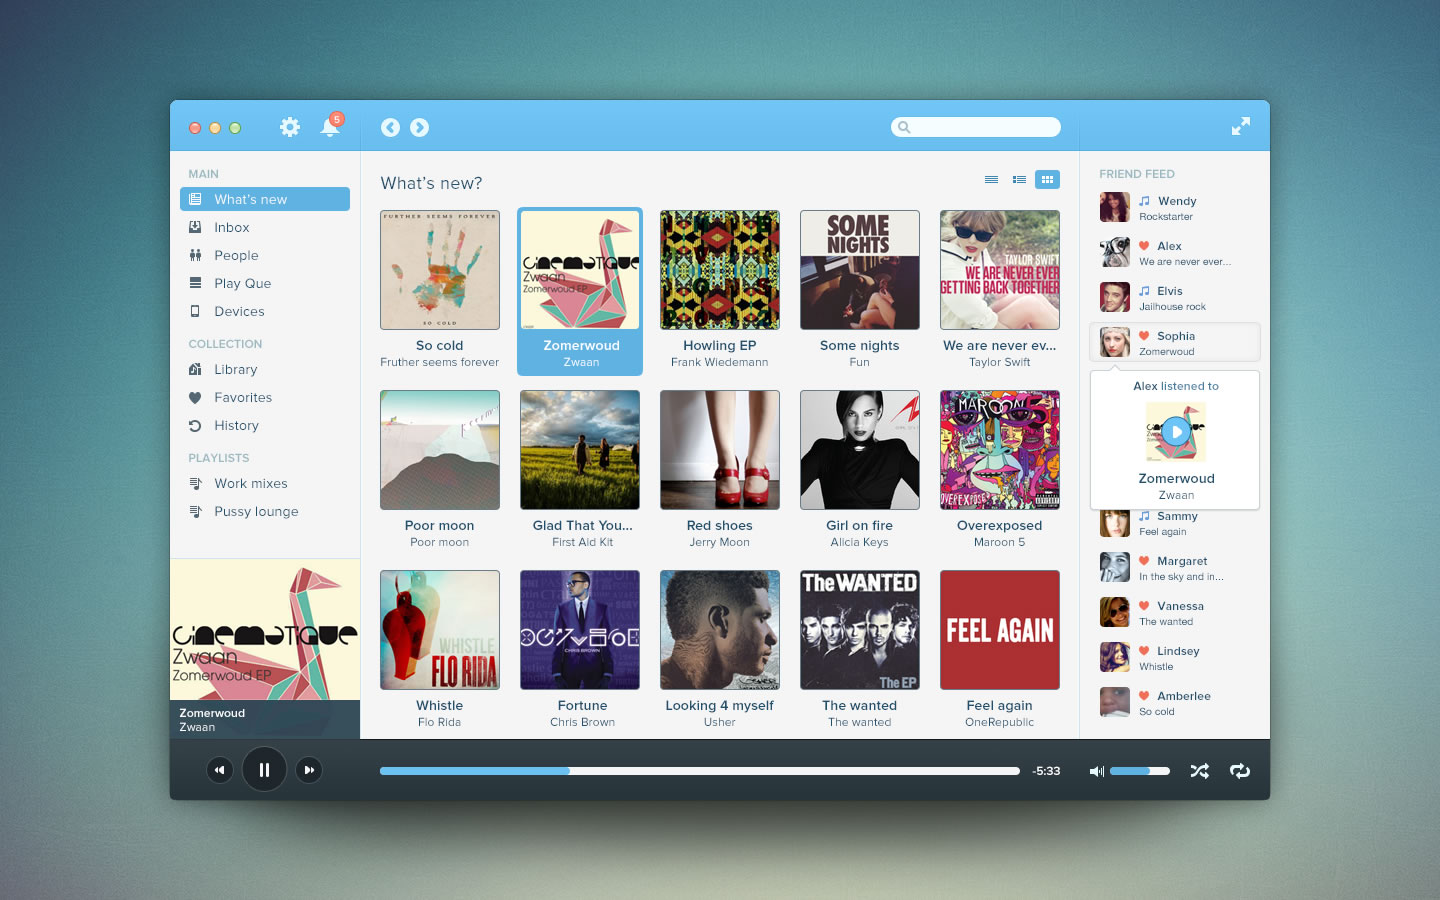
Task: Play Zomerwoud in Alex listened popup
Action: 1176,432
